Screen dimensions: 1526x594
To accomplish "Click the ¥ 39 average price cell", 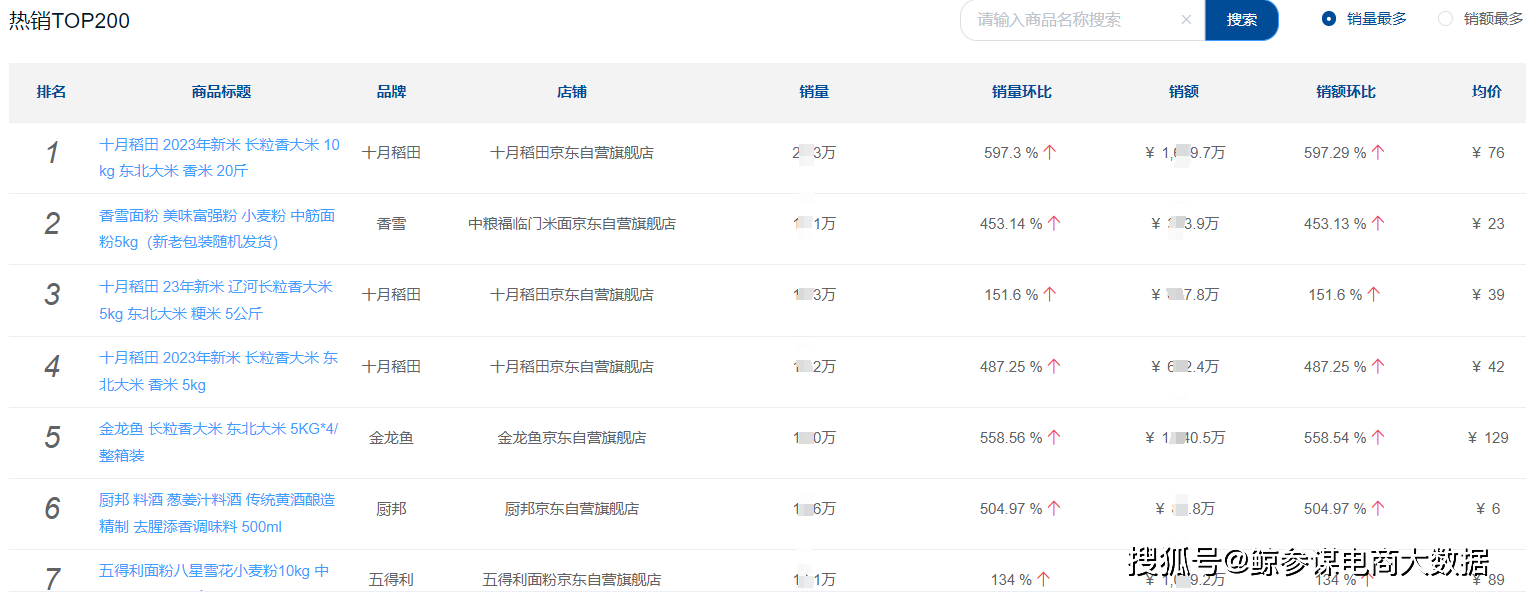I will [1488, 295].
